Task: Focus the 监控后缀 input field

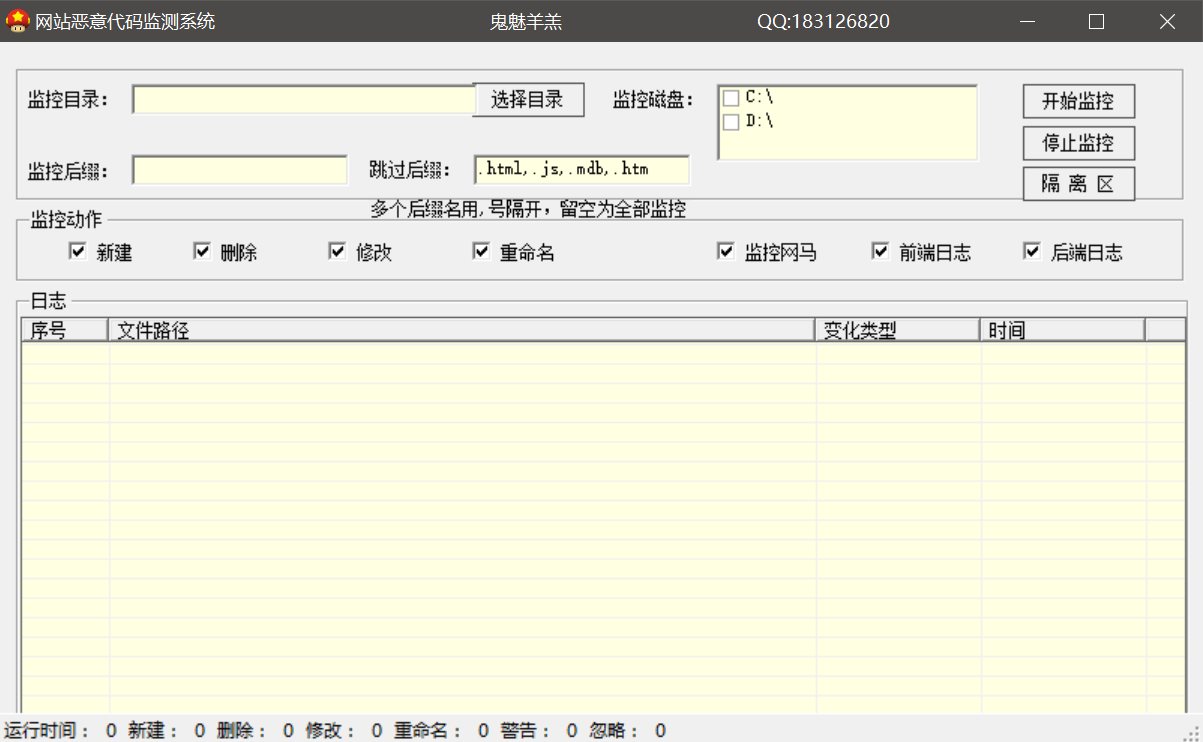Action: tap(240, 170)
